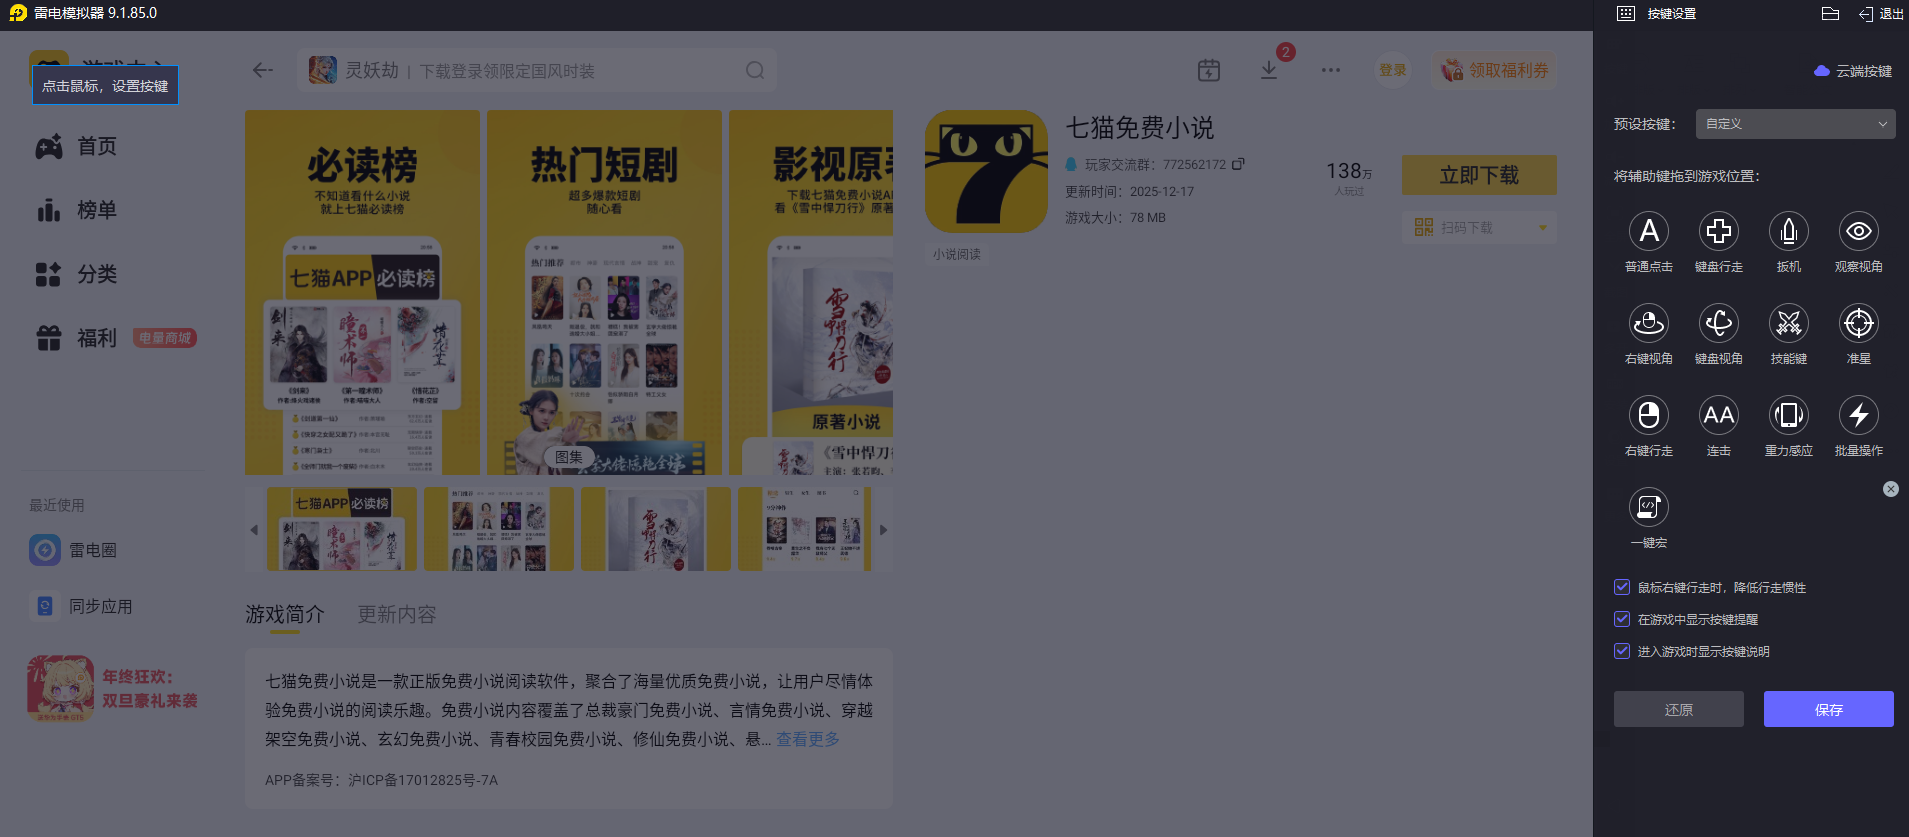The image size is (1909, 837).
Task: Click the 图集 gallery label on the screenshot
Action: [x=569, y=457]
